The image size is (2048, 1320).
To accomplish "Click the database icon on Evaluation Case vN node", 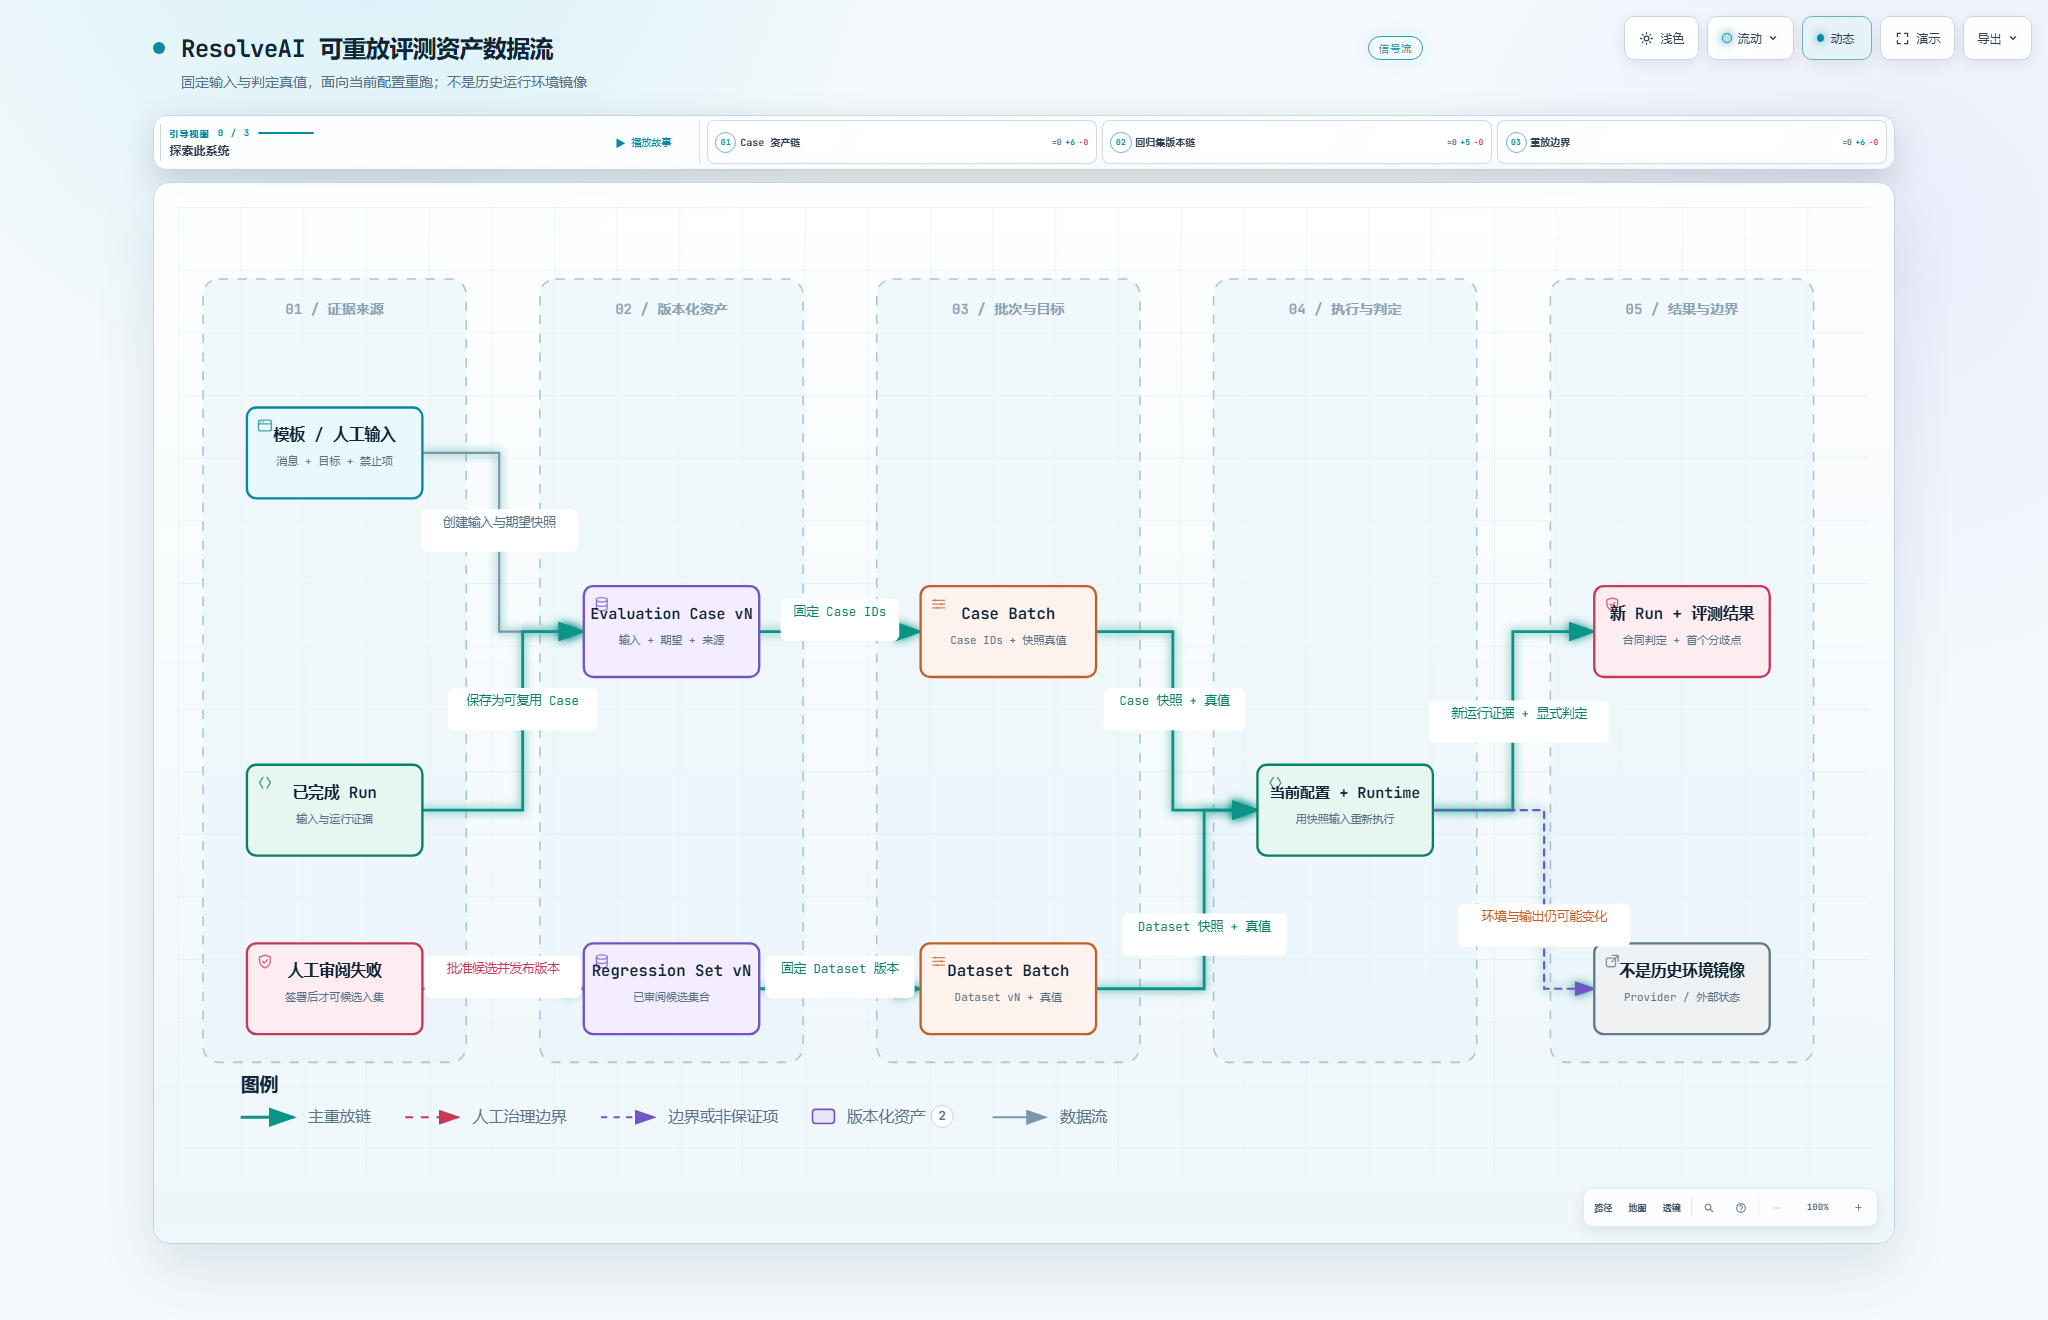I will tap(602, 603).
